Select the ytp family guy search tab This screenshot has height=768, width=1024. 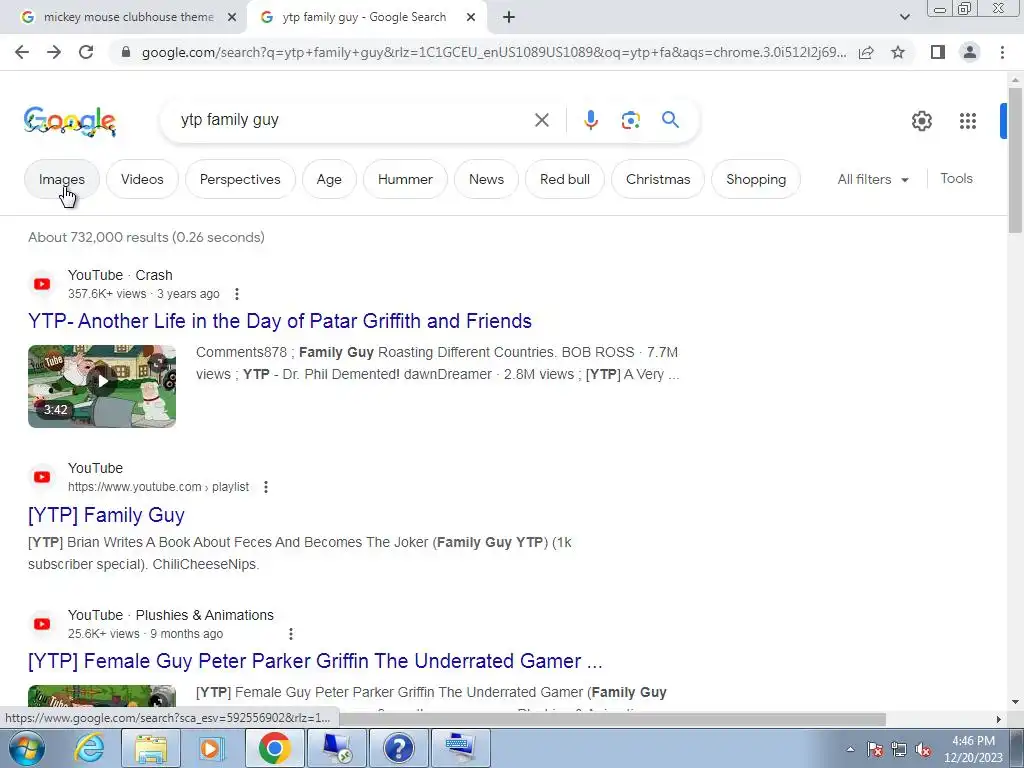coord(364,18)
